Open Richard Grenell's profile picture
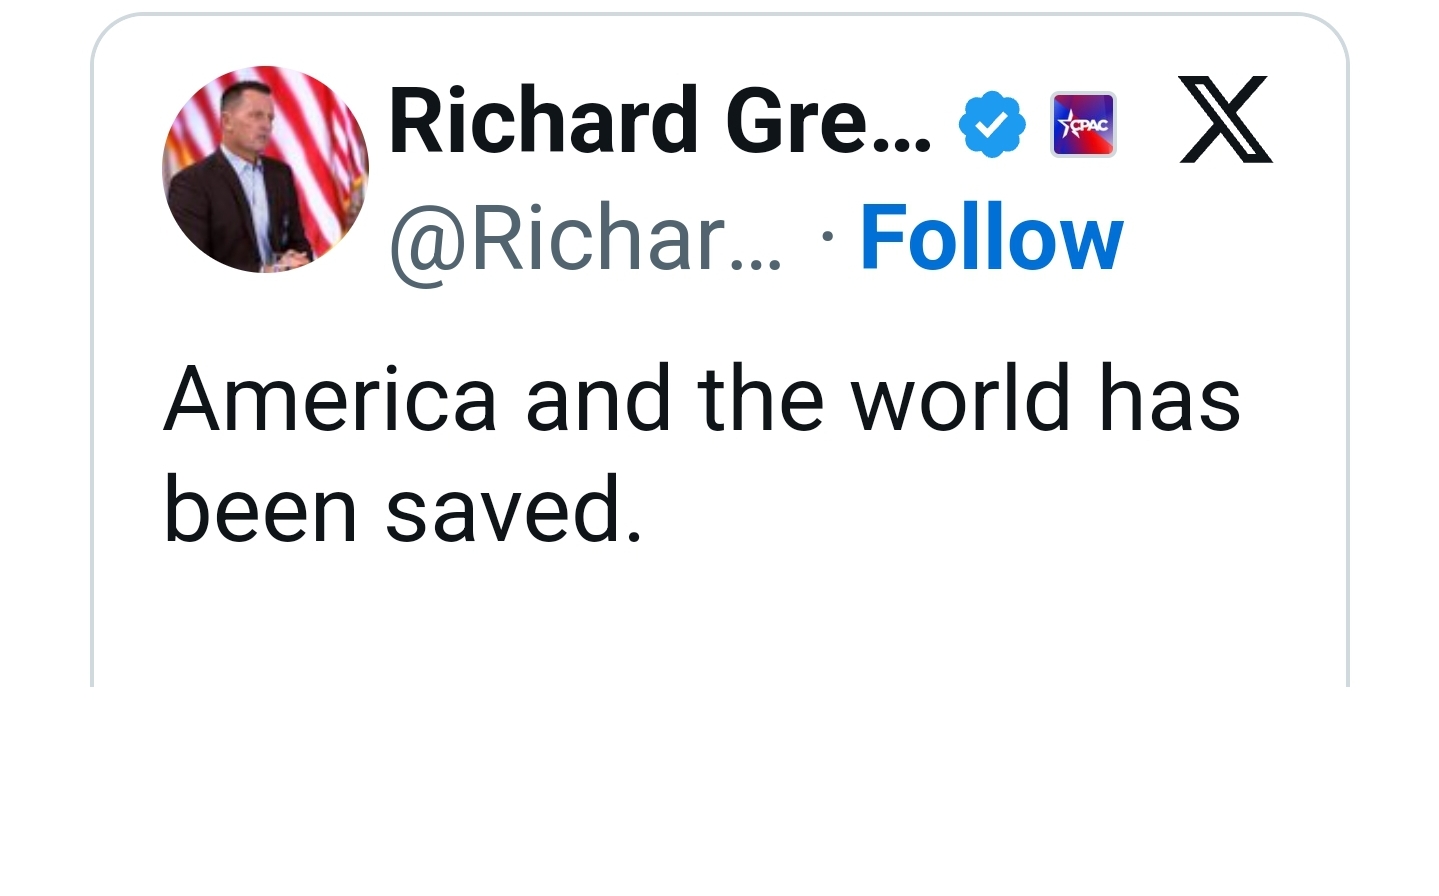Screen dimensions: 1439x896 265,169
